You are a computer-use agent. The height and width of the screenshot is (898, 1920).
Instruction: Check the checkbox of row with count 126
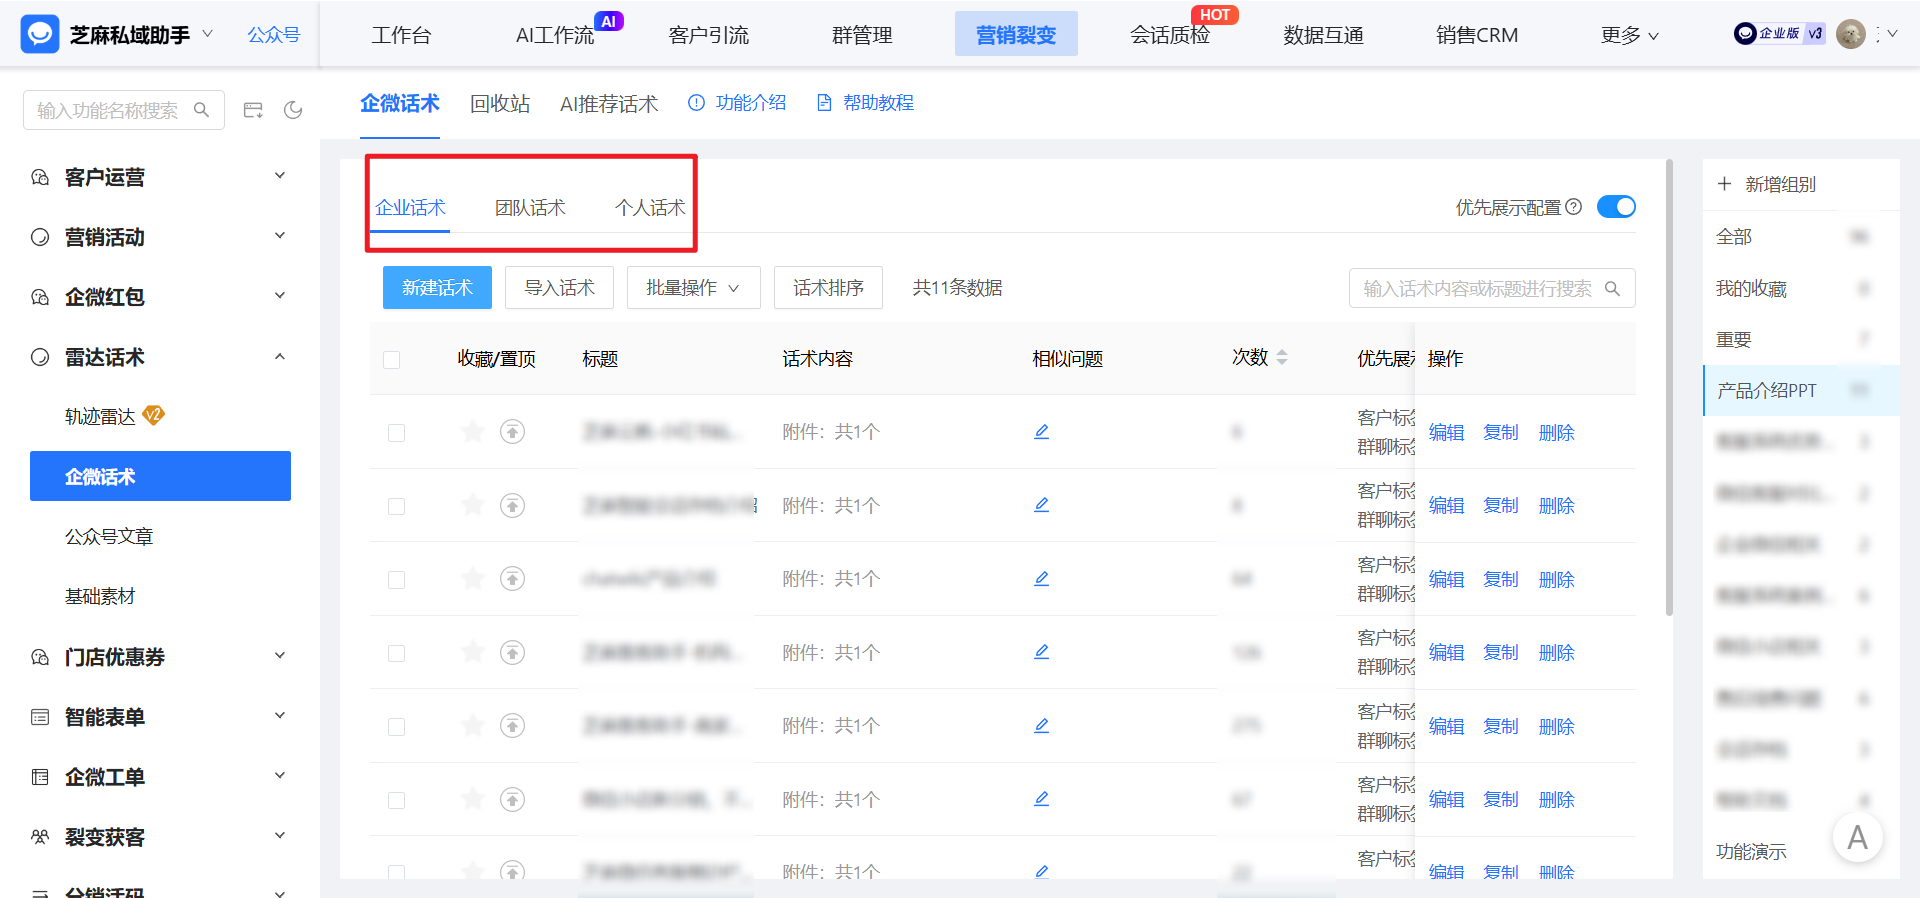point(396,653)
